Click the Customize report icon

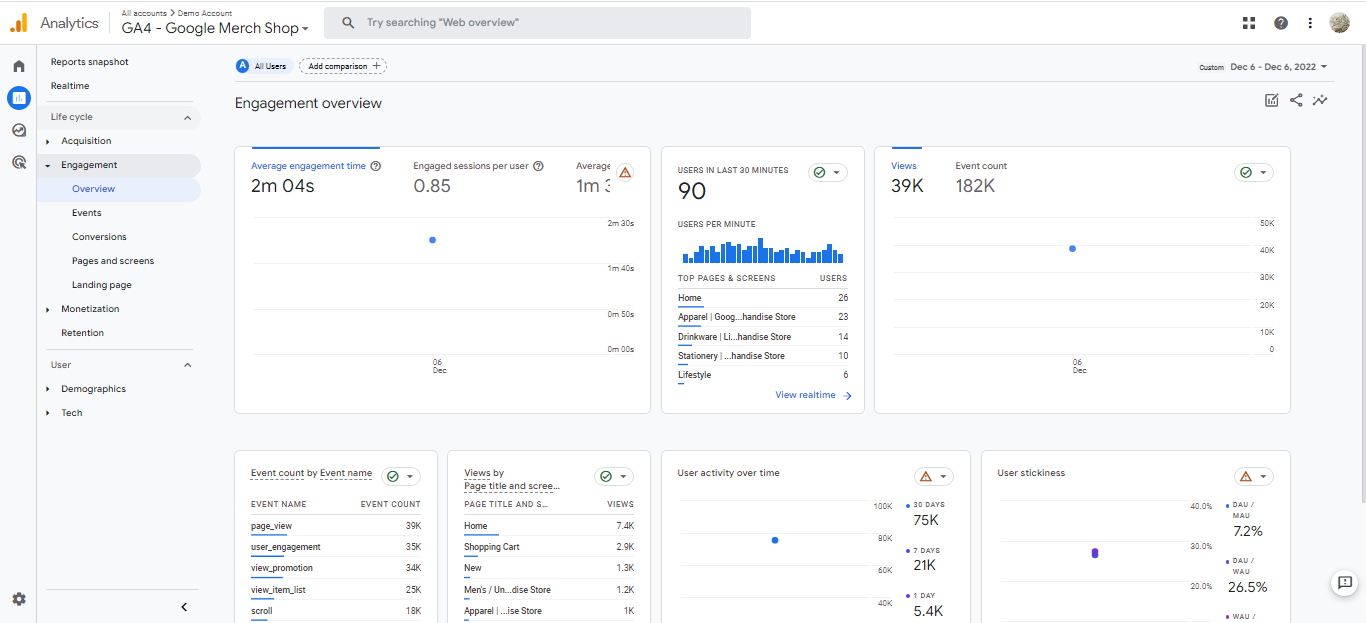click(x=1272, y=100)
